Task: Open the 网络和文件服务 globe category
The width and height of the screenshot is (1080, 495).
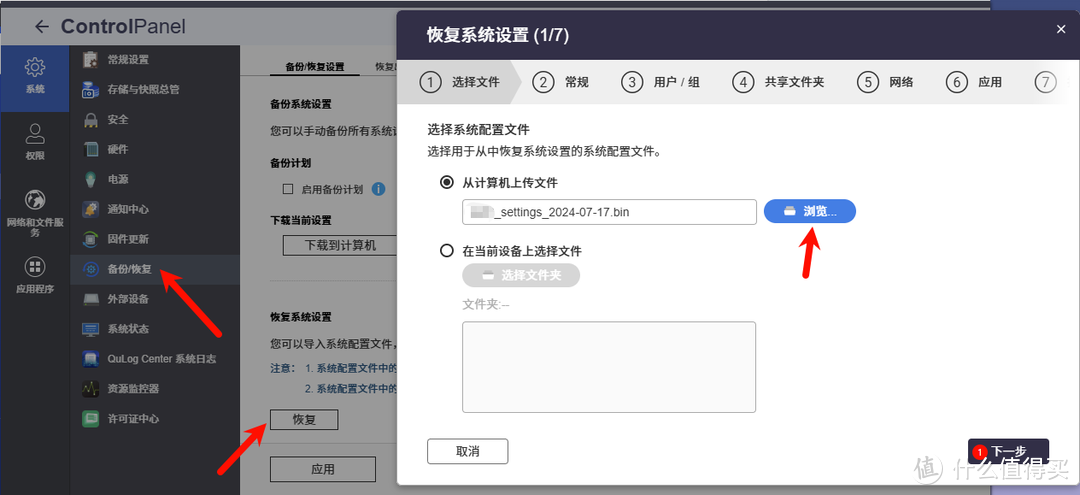Action: [34, 213]
